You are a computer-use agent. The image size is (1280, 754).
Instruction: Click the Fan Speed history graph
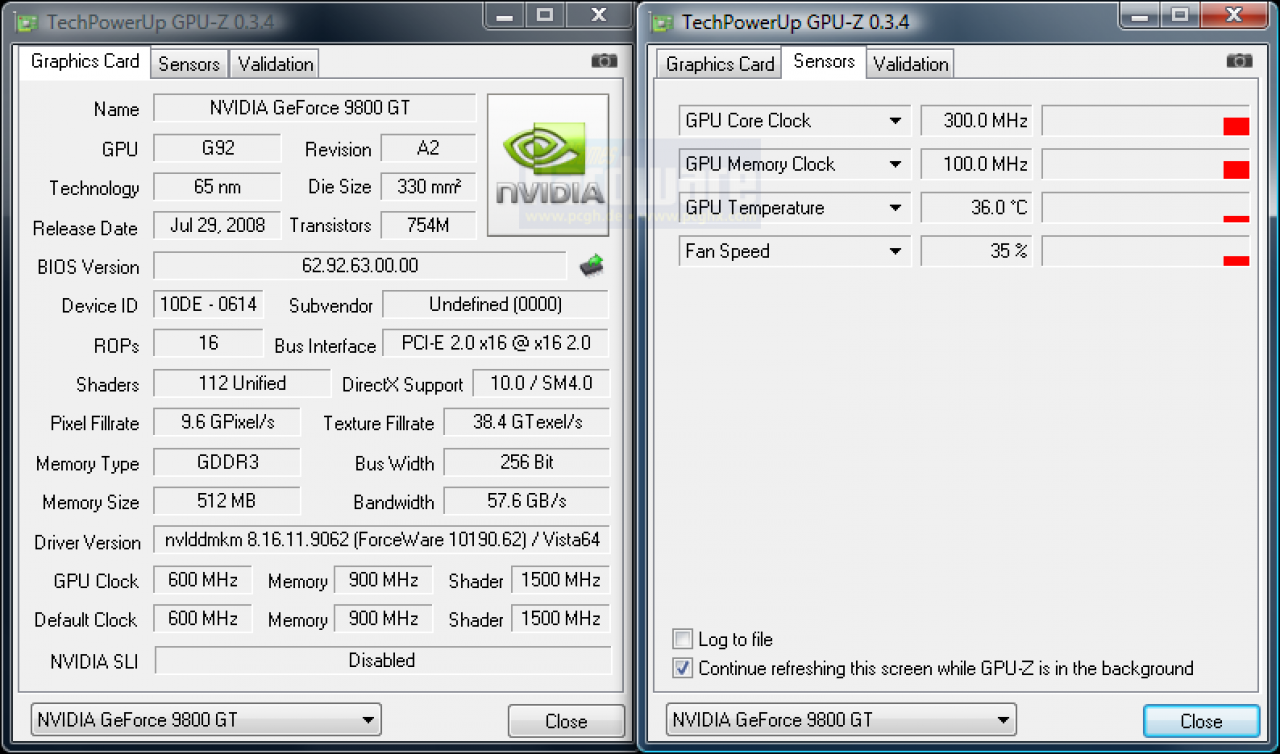pyautogui.click(x=1146, y=252)
